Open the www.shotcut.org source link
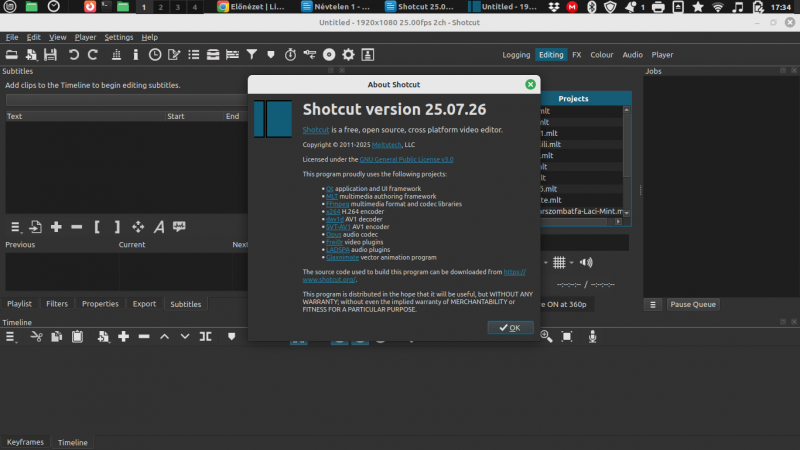 click(x=414, y=276)
